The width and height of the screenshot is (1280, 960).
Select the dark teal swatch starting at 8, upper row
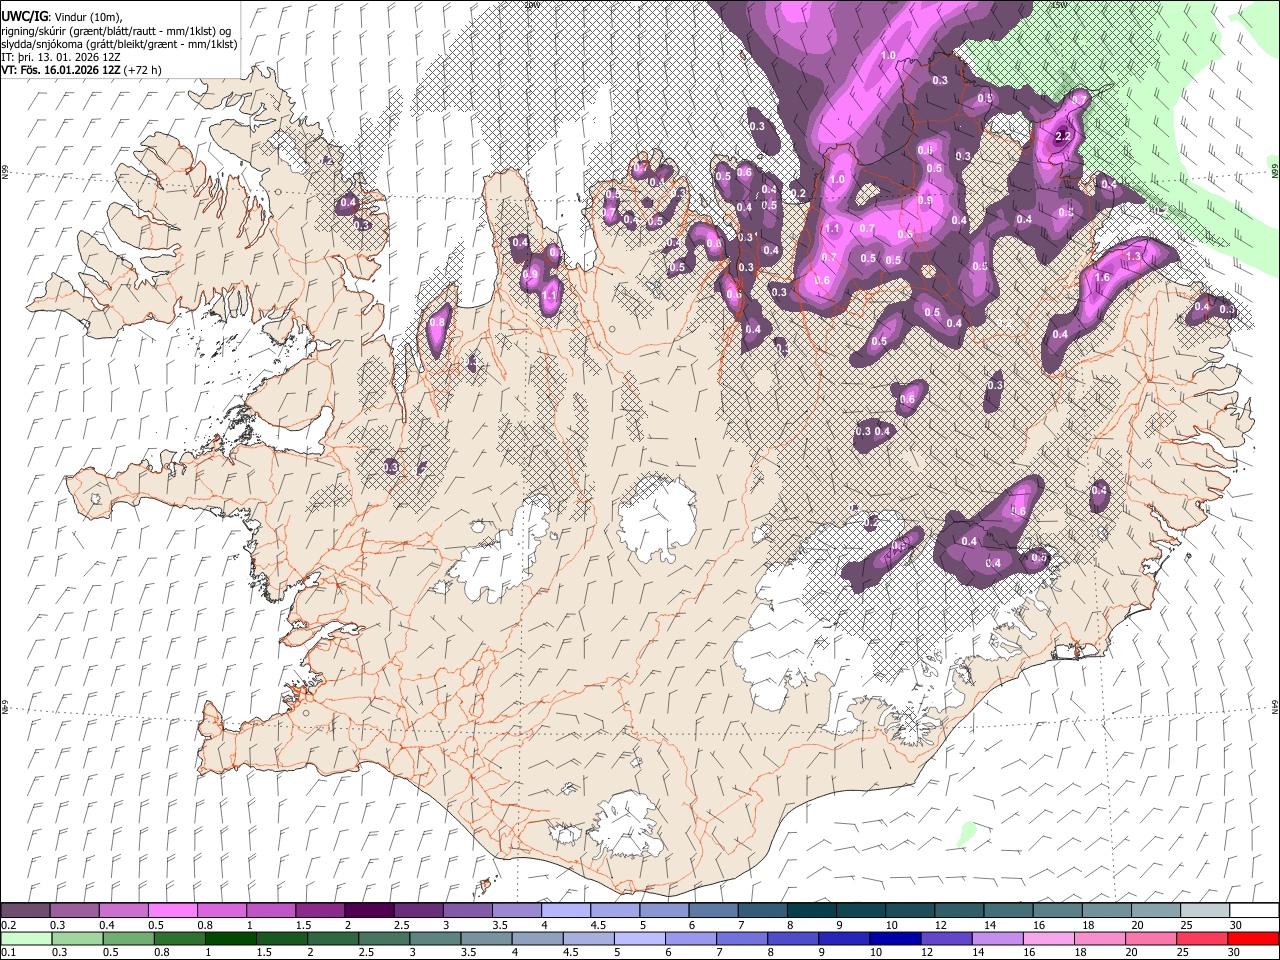(x=812, y=910)
